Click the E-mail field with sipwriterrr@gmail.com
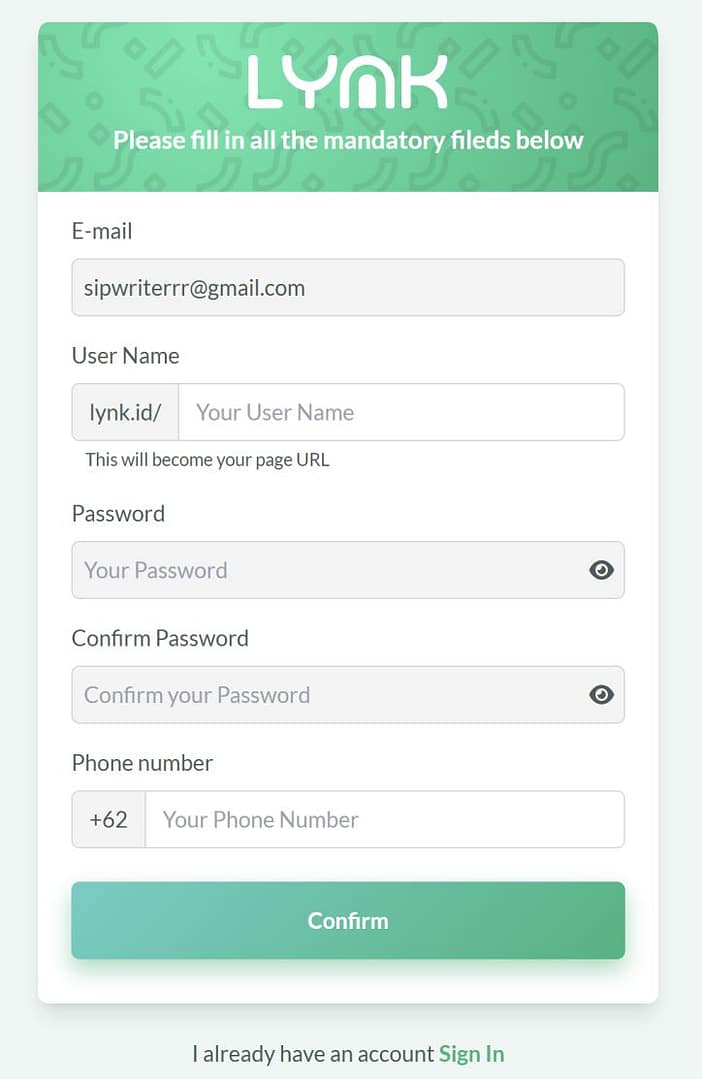This screenshot has height=1079, width=702. (347, 288)
